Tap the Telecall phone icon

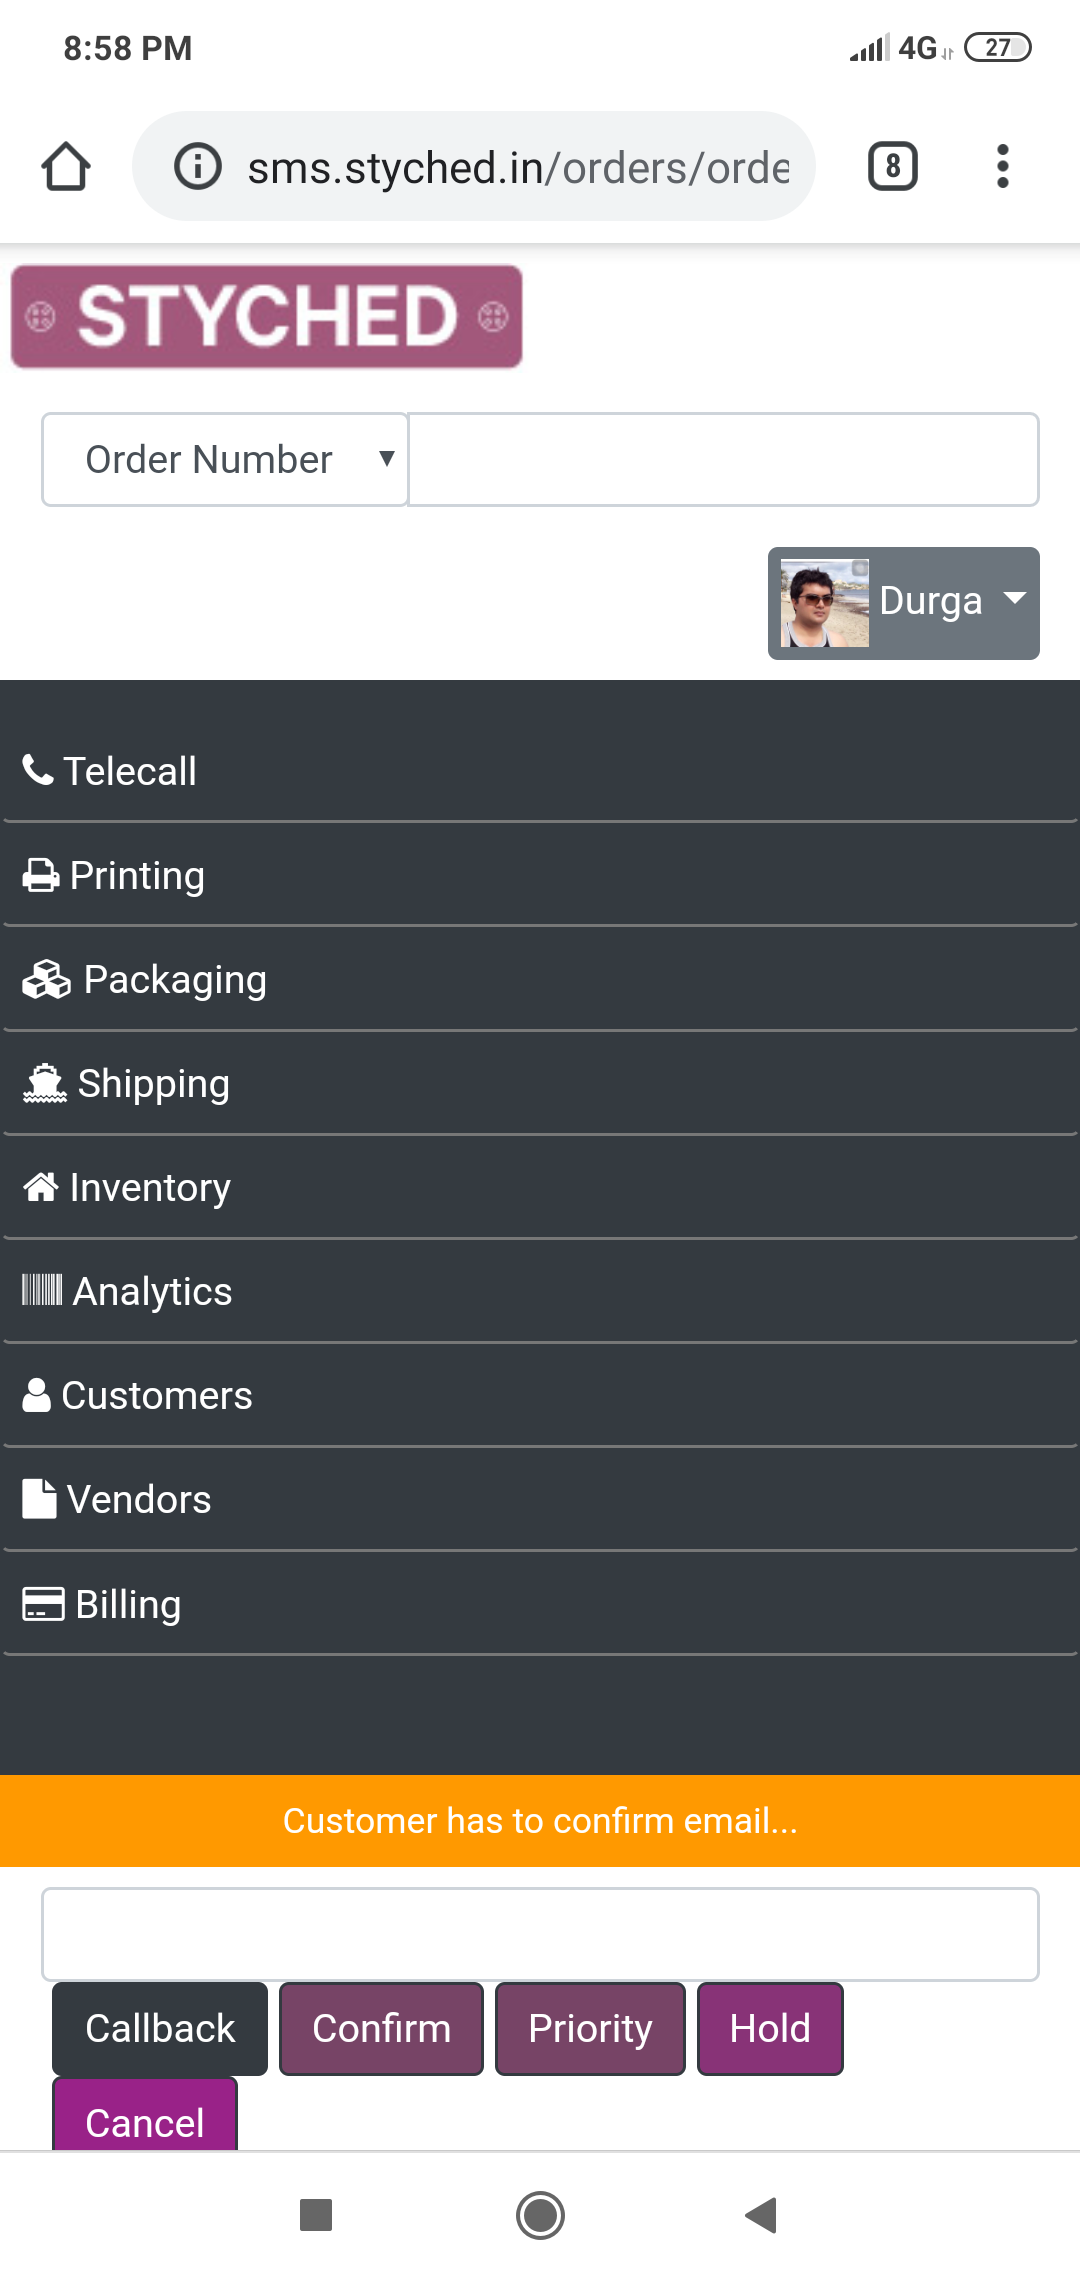click(x=38, y=770)
